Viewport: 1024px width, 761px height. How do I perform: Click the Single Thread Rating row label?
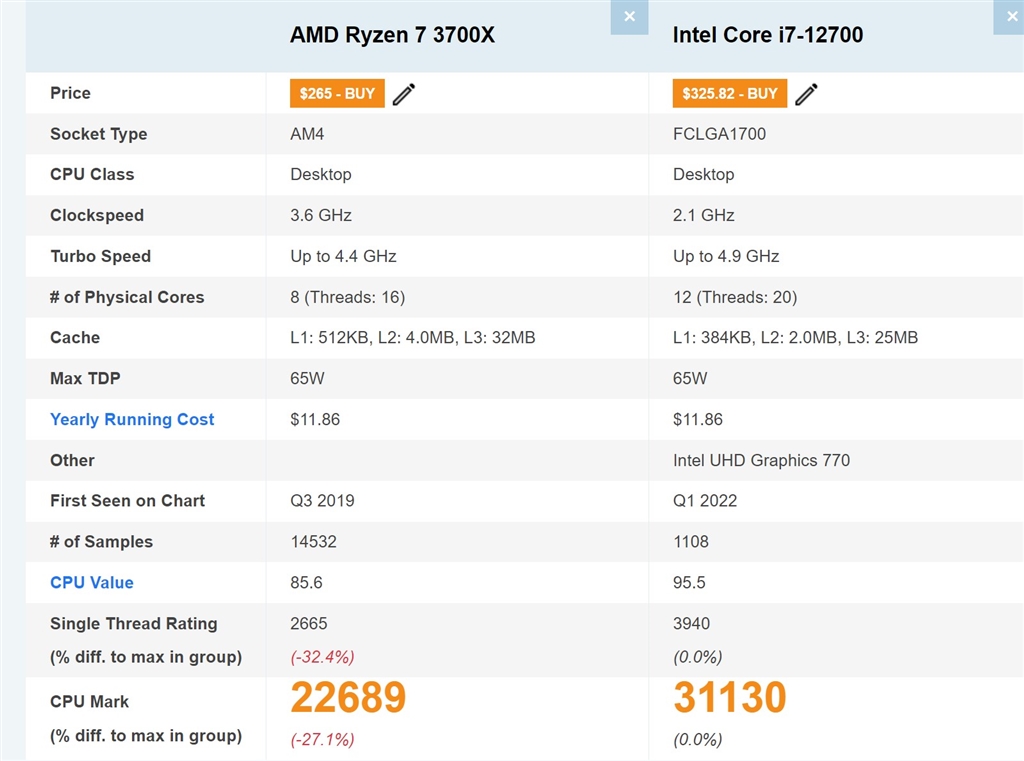pos(133,624)
